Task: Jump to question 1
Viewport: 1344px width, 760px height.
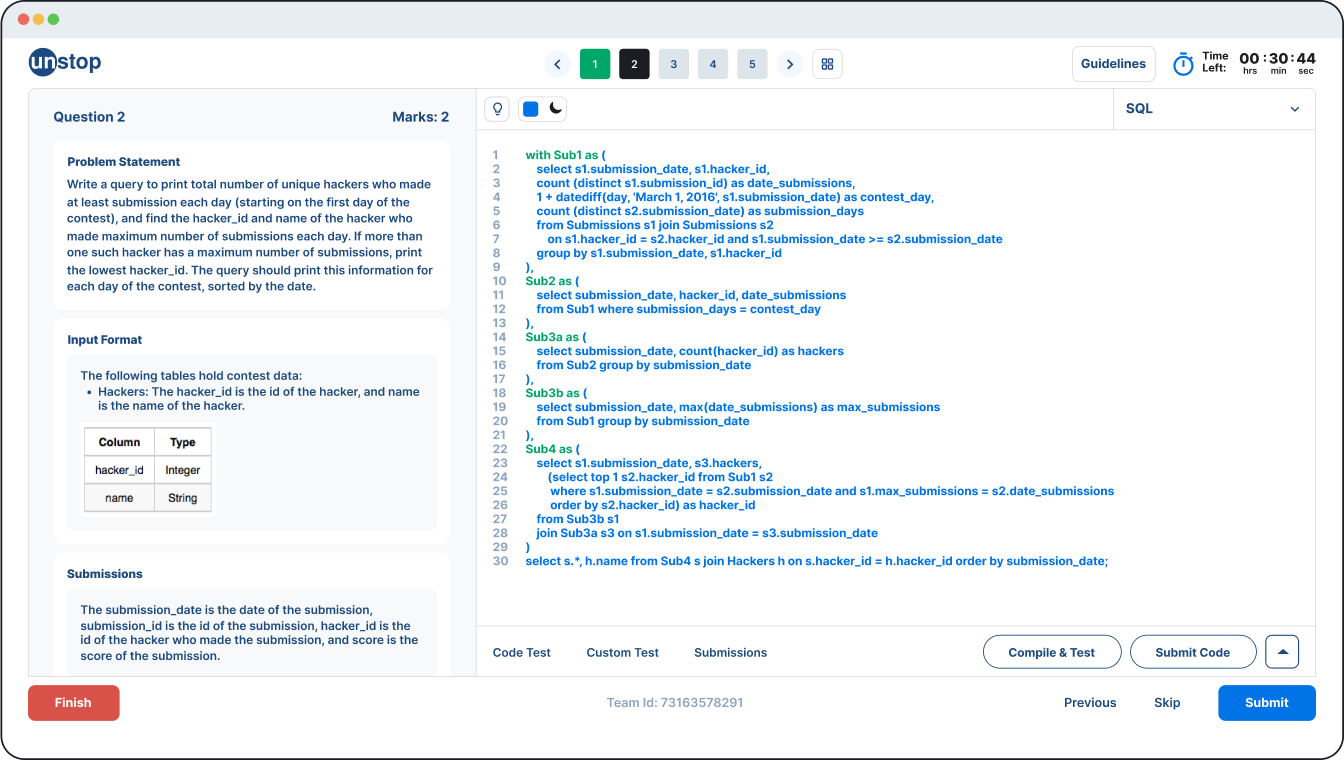Action: 595,64
